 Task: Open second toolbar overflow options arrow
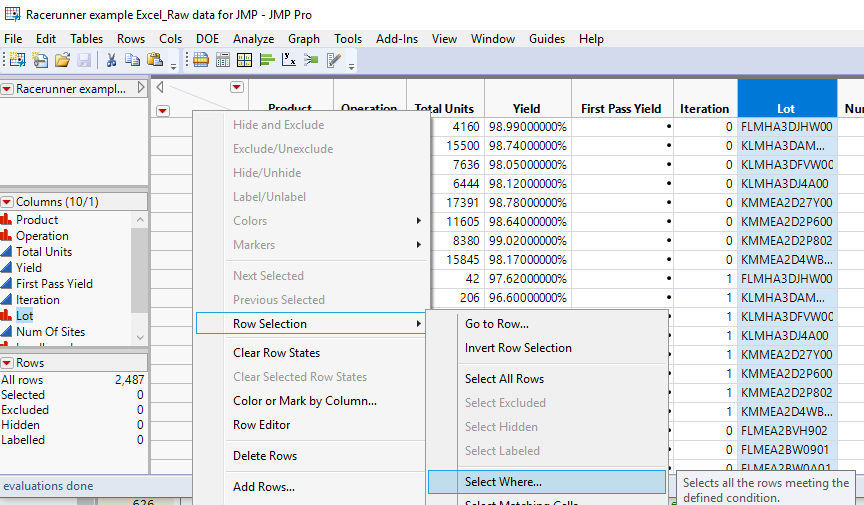[351, 67]
